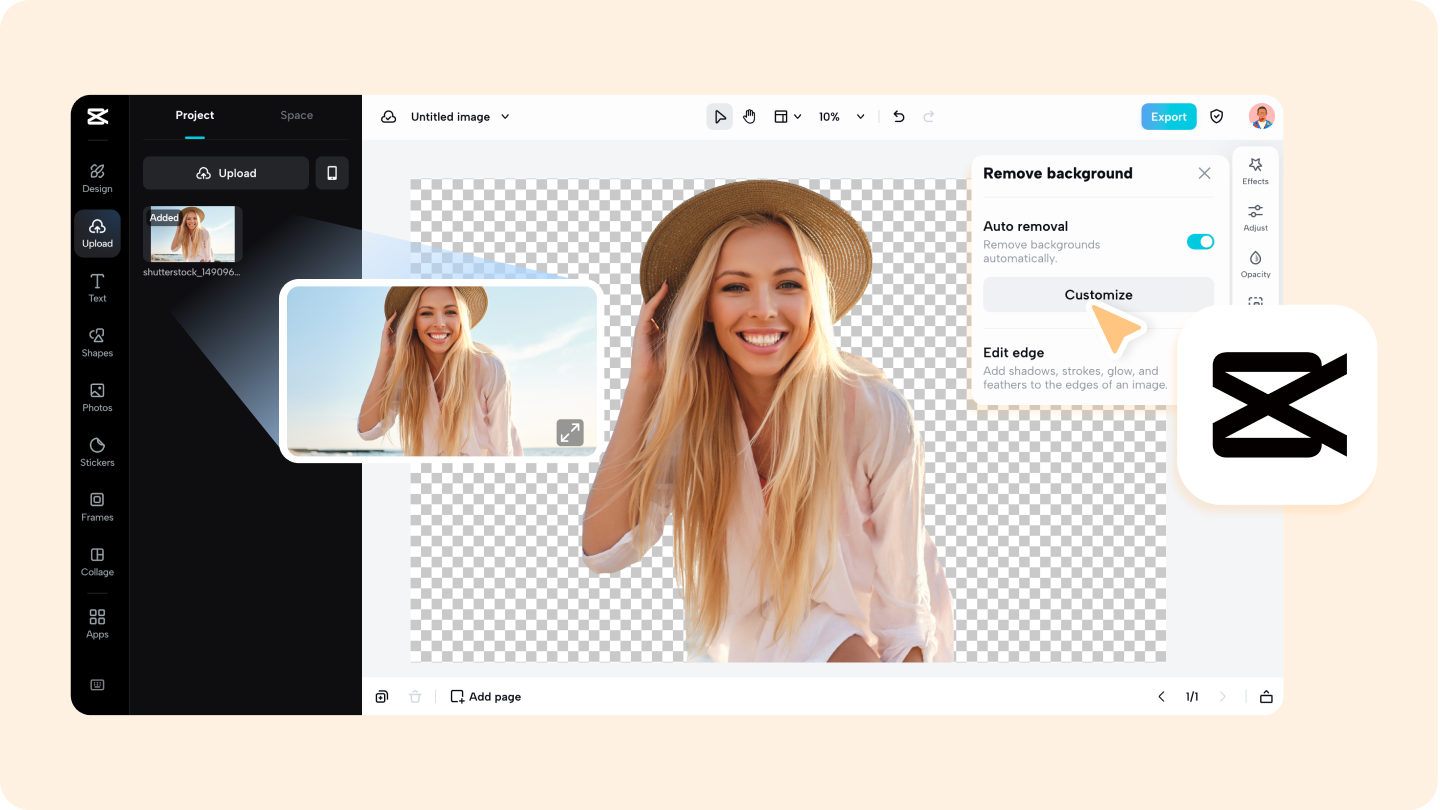
Task: Switch to the Space tab
Action: [296, 115]
